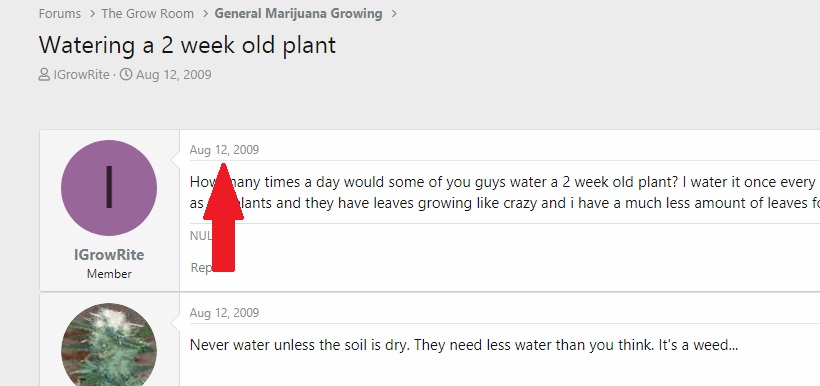820x386 pixels.
Task: Click thread start date beside clock icon
Action: (x=174, y=75)
